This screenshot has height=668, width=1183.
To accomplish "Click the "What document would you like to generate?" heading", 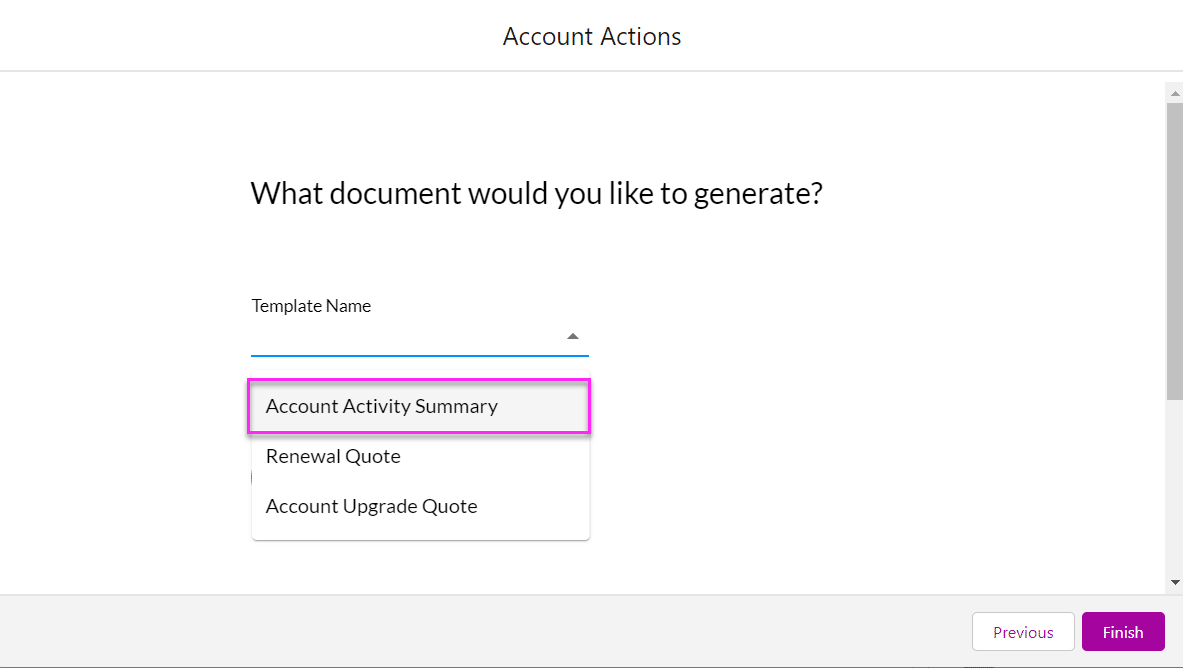I will [536, 193].
